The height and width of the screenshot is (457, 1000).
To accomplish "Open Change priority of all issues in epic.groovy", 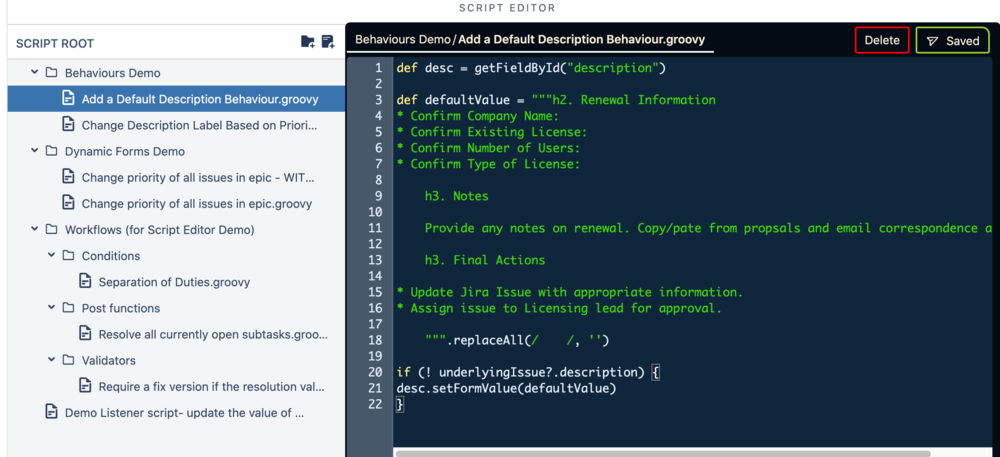I will (196, 204).
